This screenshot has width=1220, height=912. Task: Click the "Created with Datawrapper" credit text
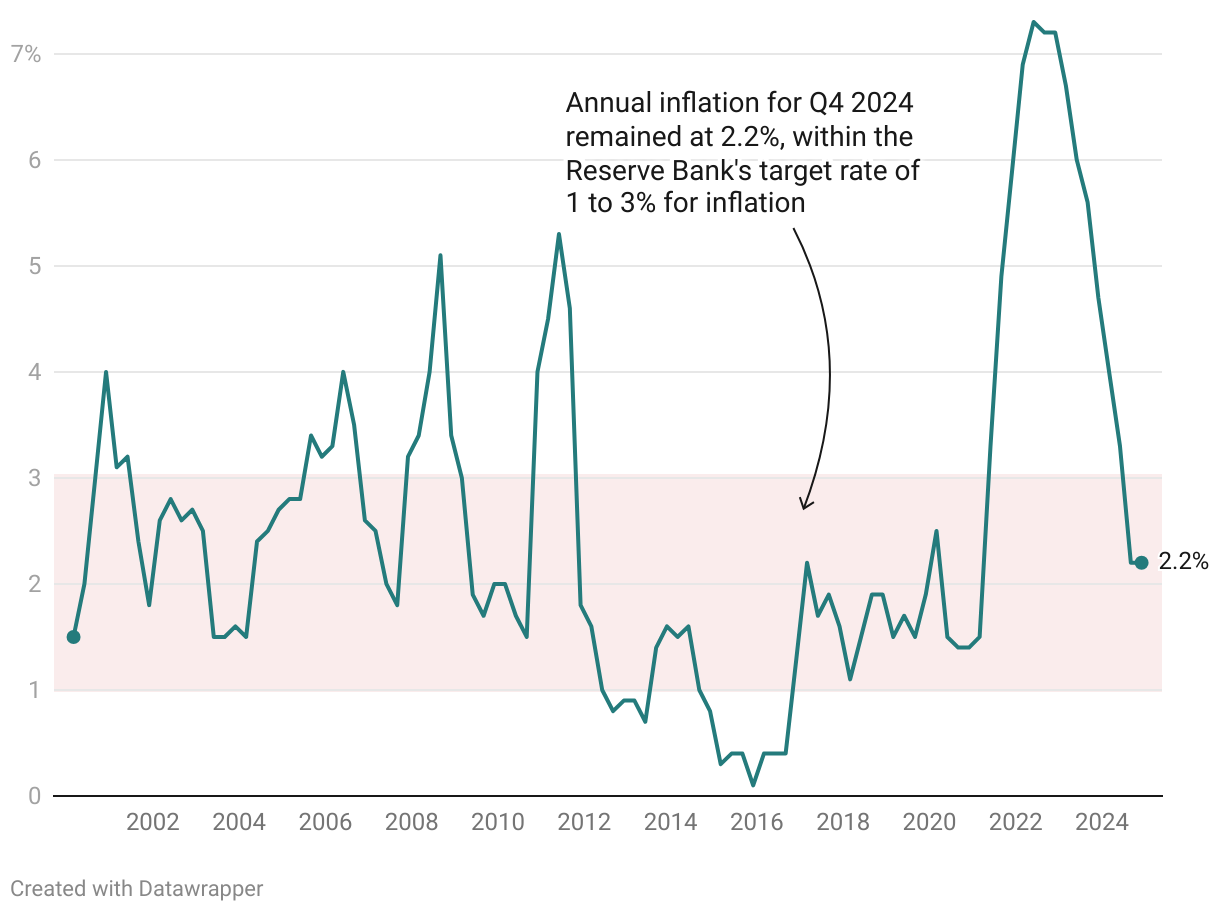click(137, 888)
